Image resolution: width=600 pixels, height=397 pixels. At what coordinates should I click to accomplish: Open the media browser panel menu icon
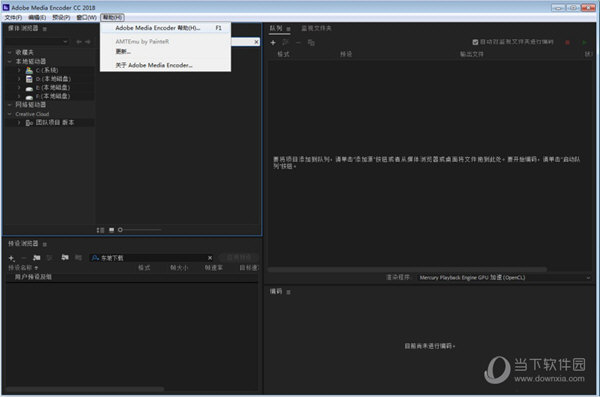(x=45, y=29)
